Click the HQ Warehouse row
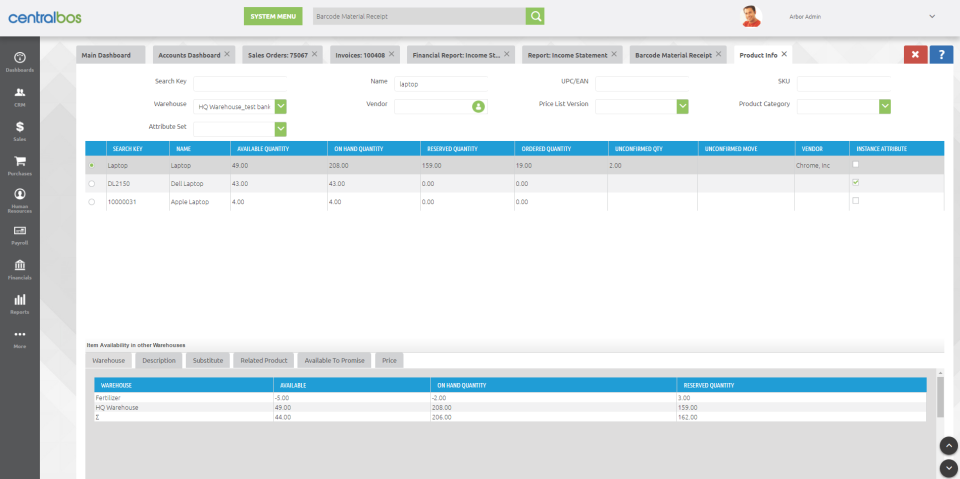This screenshot has width=960, height=479. [510, 407]
